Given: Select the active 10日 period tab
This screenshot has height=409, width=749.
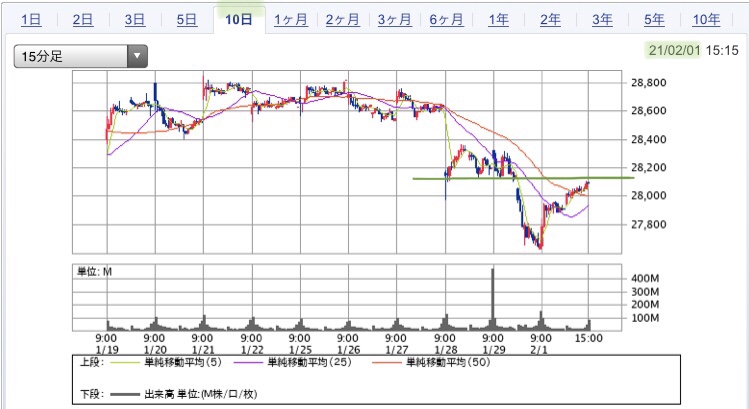Looking at the screenshot, I should [239, 20].
